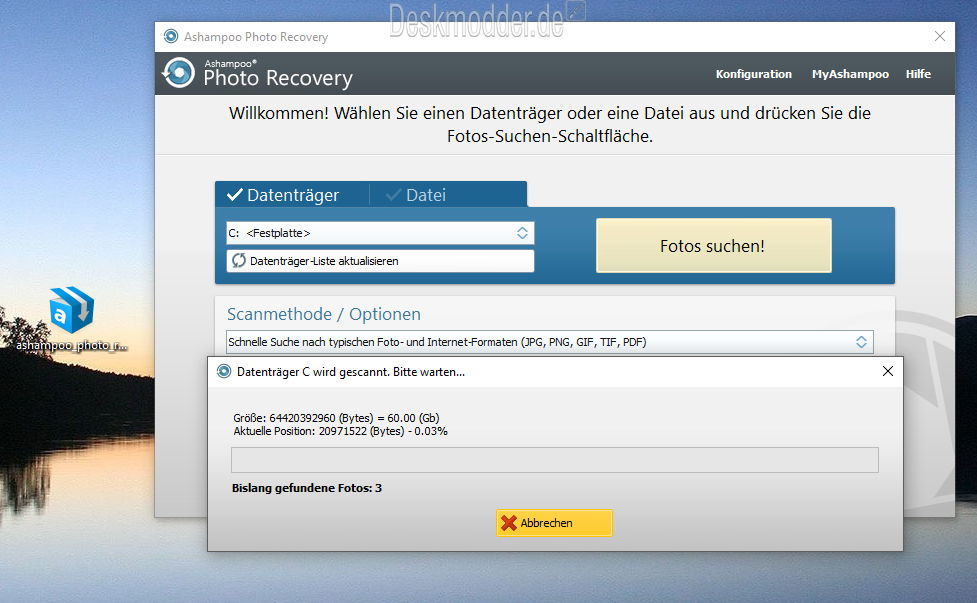Open the Hilfe menu
Image resolution: width=977 pixels, height=603 pixels.
coord(918,74)
